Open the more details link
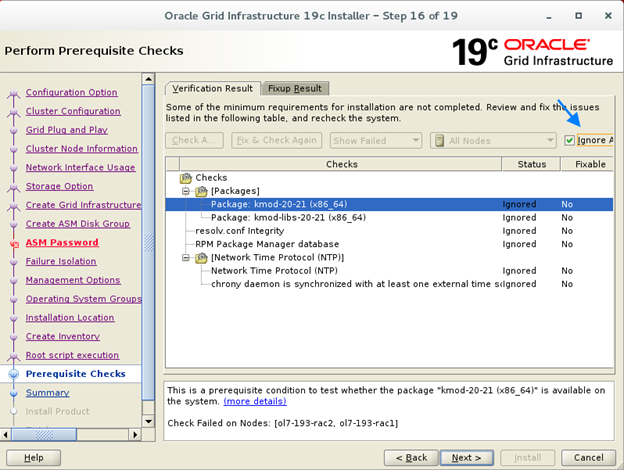The width and height of the screenshot is (624, 470). tap(255, 401)
